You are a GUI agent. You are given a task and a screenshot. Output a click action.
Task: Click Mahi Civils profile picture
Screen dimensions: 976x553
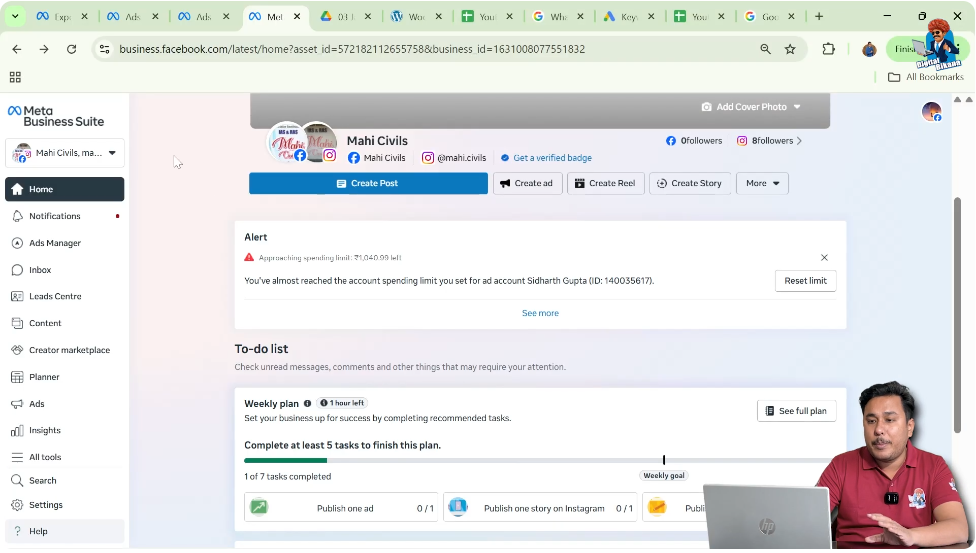pyautogui.click(x=287, y=141)
